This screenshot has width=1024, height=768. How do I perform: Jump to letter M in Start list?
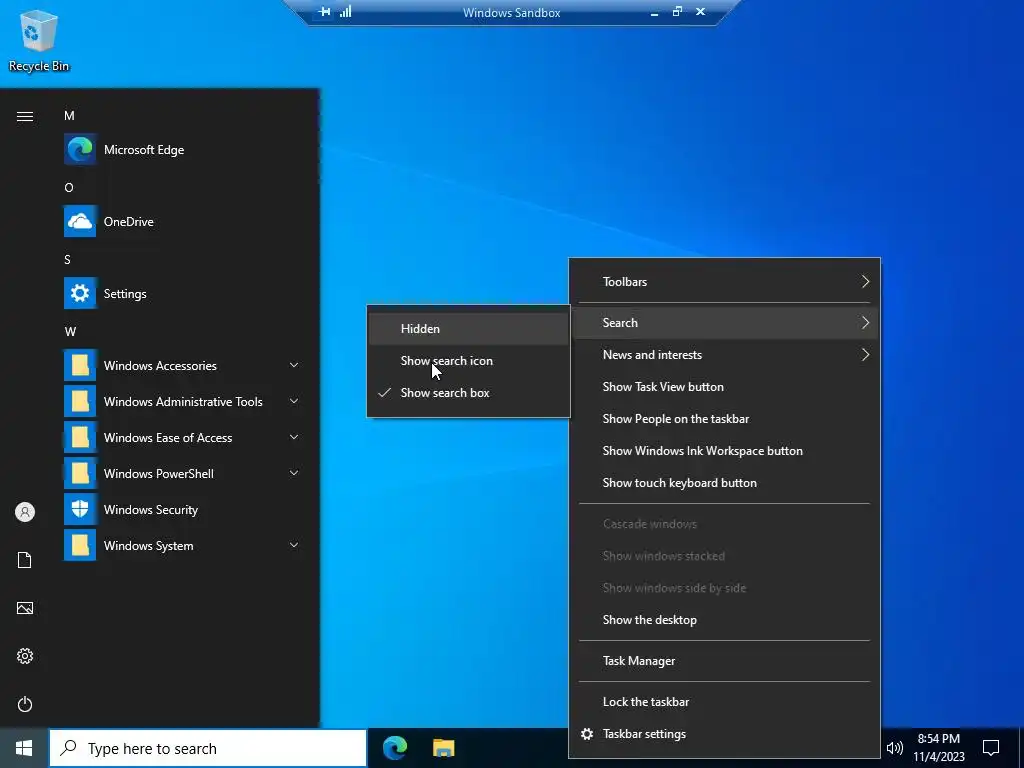69,116
